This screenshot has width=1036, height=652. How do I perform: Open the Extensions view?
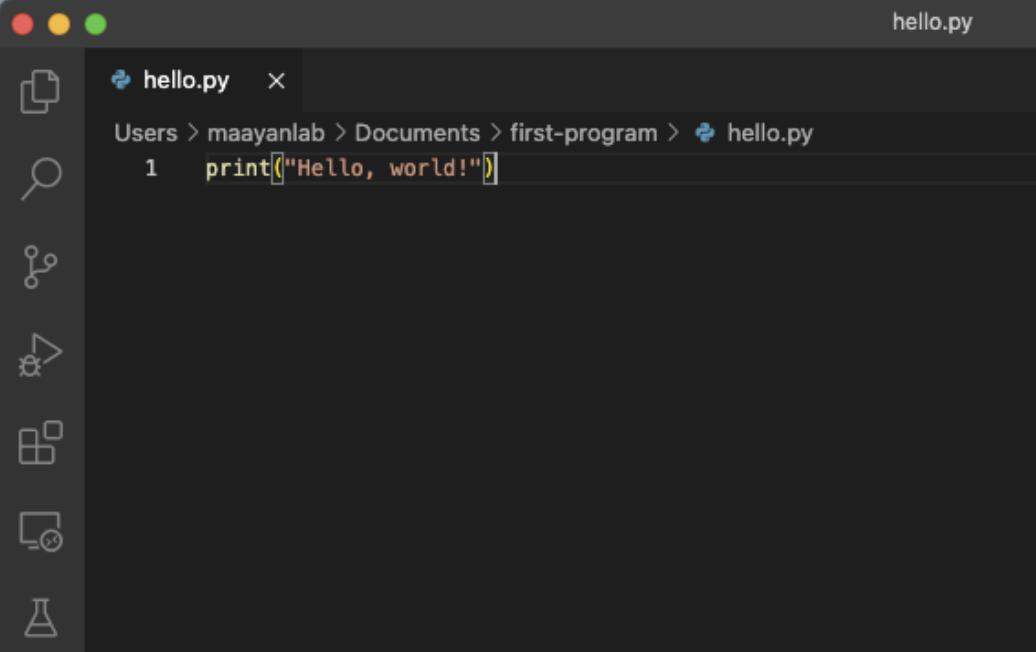click(x=41, y=443)
